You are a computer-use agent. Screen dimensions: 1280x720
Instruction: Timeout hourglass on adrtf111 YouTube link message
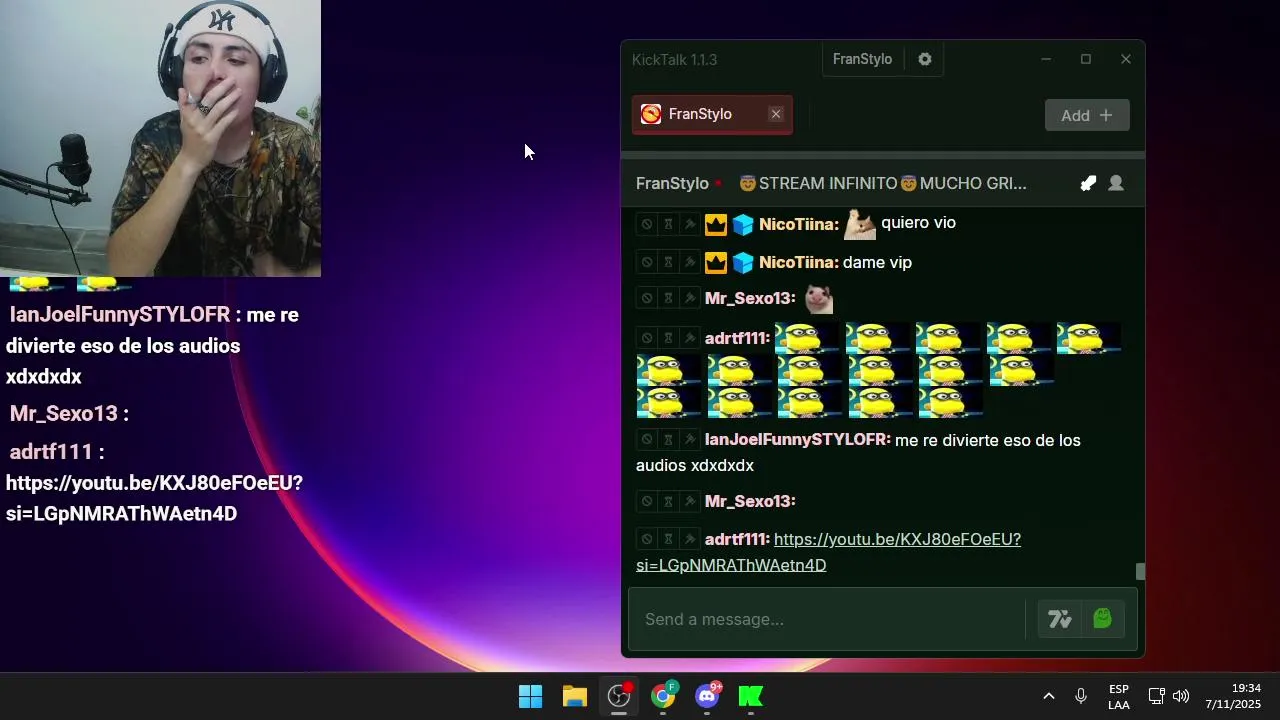coord(668,539)
